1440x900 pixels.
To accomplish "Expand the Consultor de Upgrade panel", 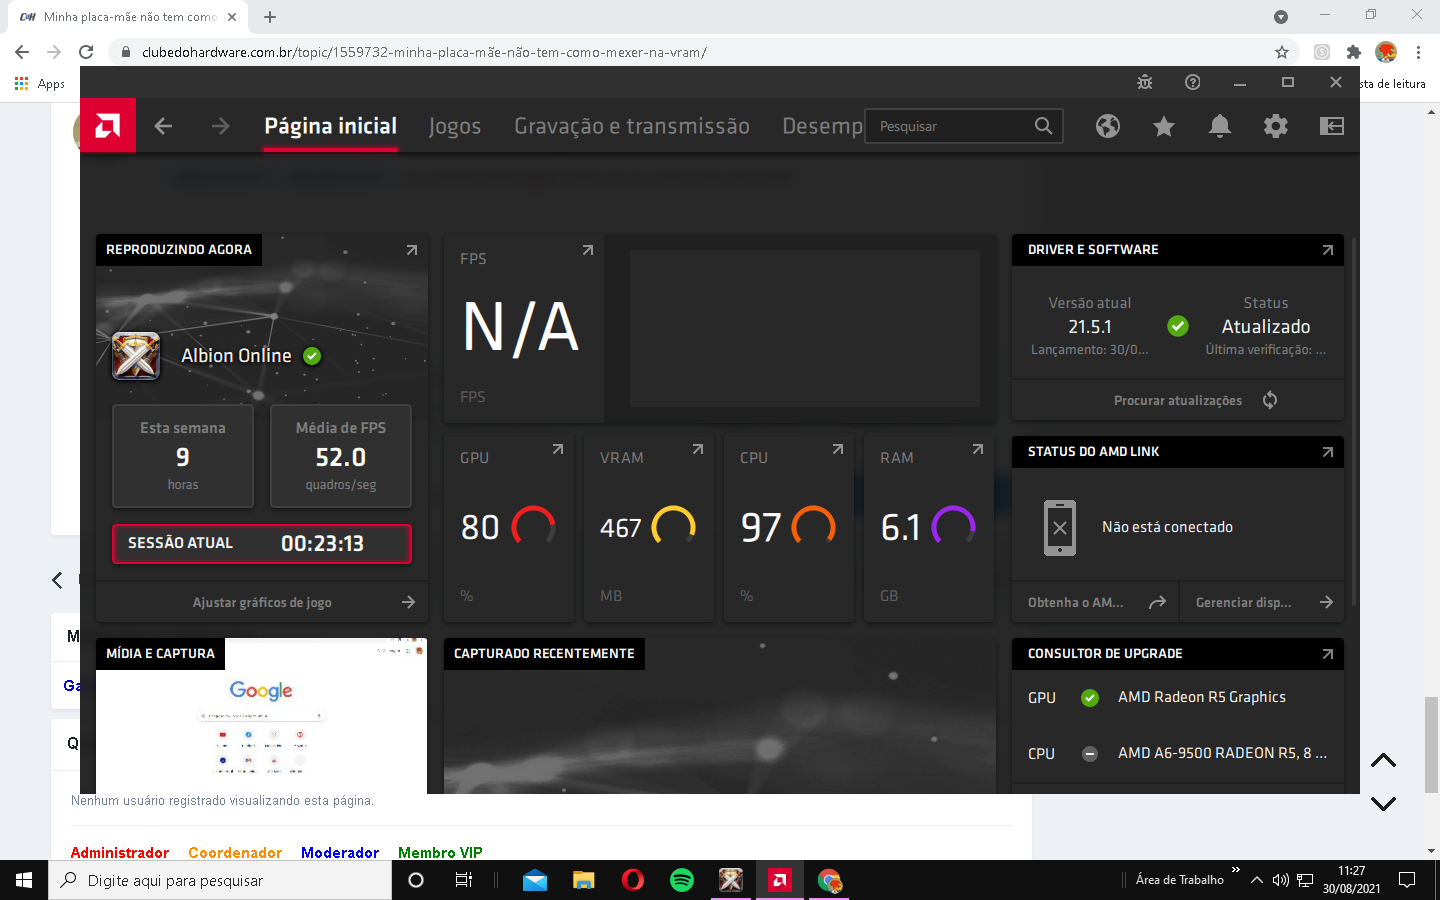I will click(x=1328, y=654).
